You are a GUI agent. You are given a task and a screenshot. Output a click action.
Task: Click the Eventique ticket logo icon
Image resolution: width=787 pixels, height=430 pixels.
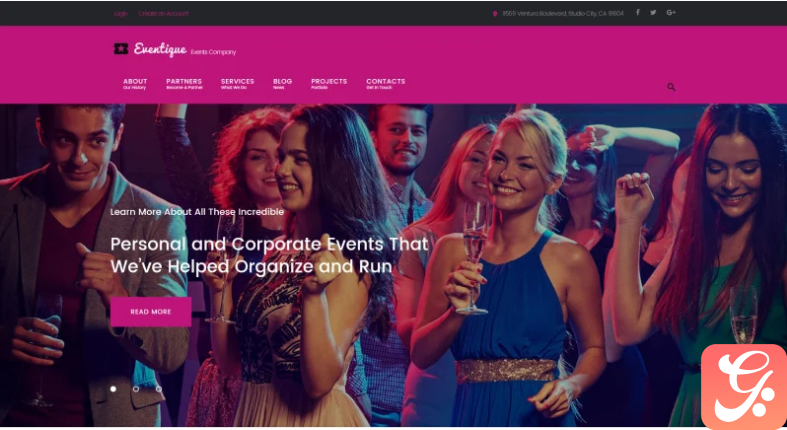(x=120, y=49)
